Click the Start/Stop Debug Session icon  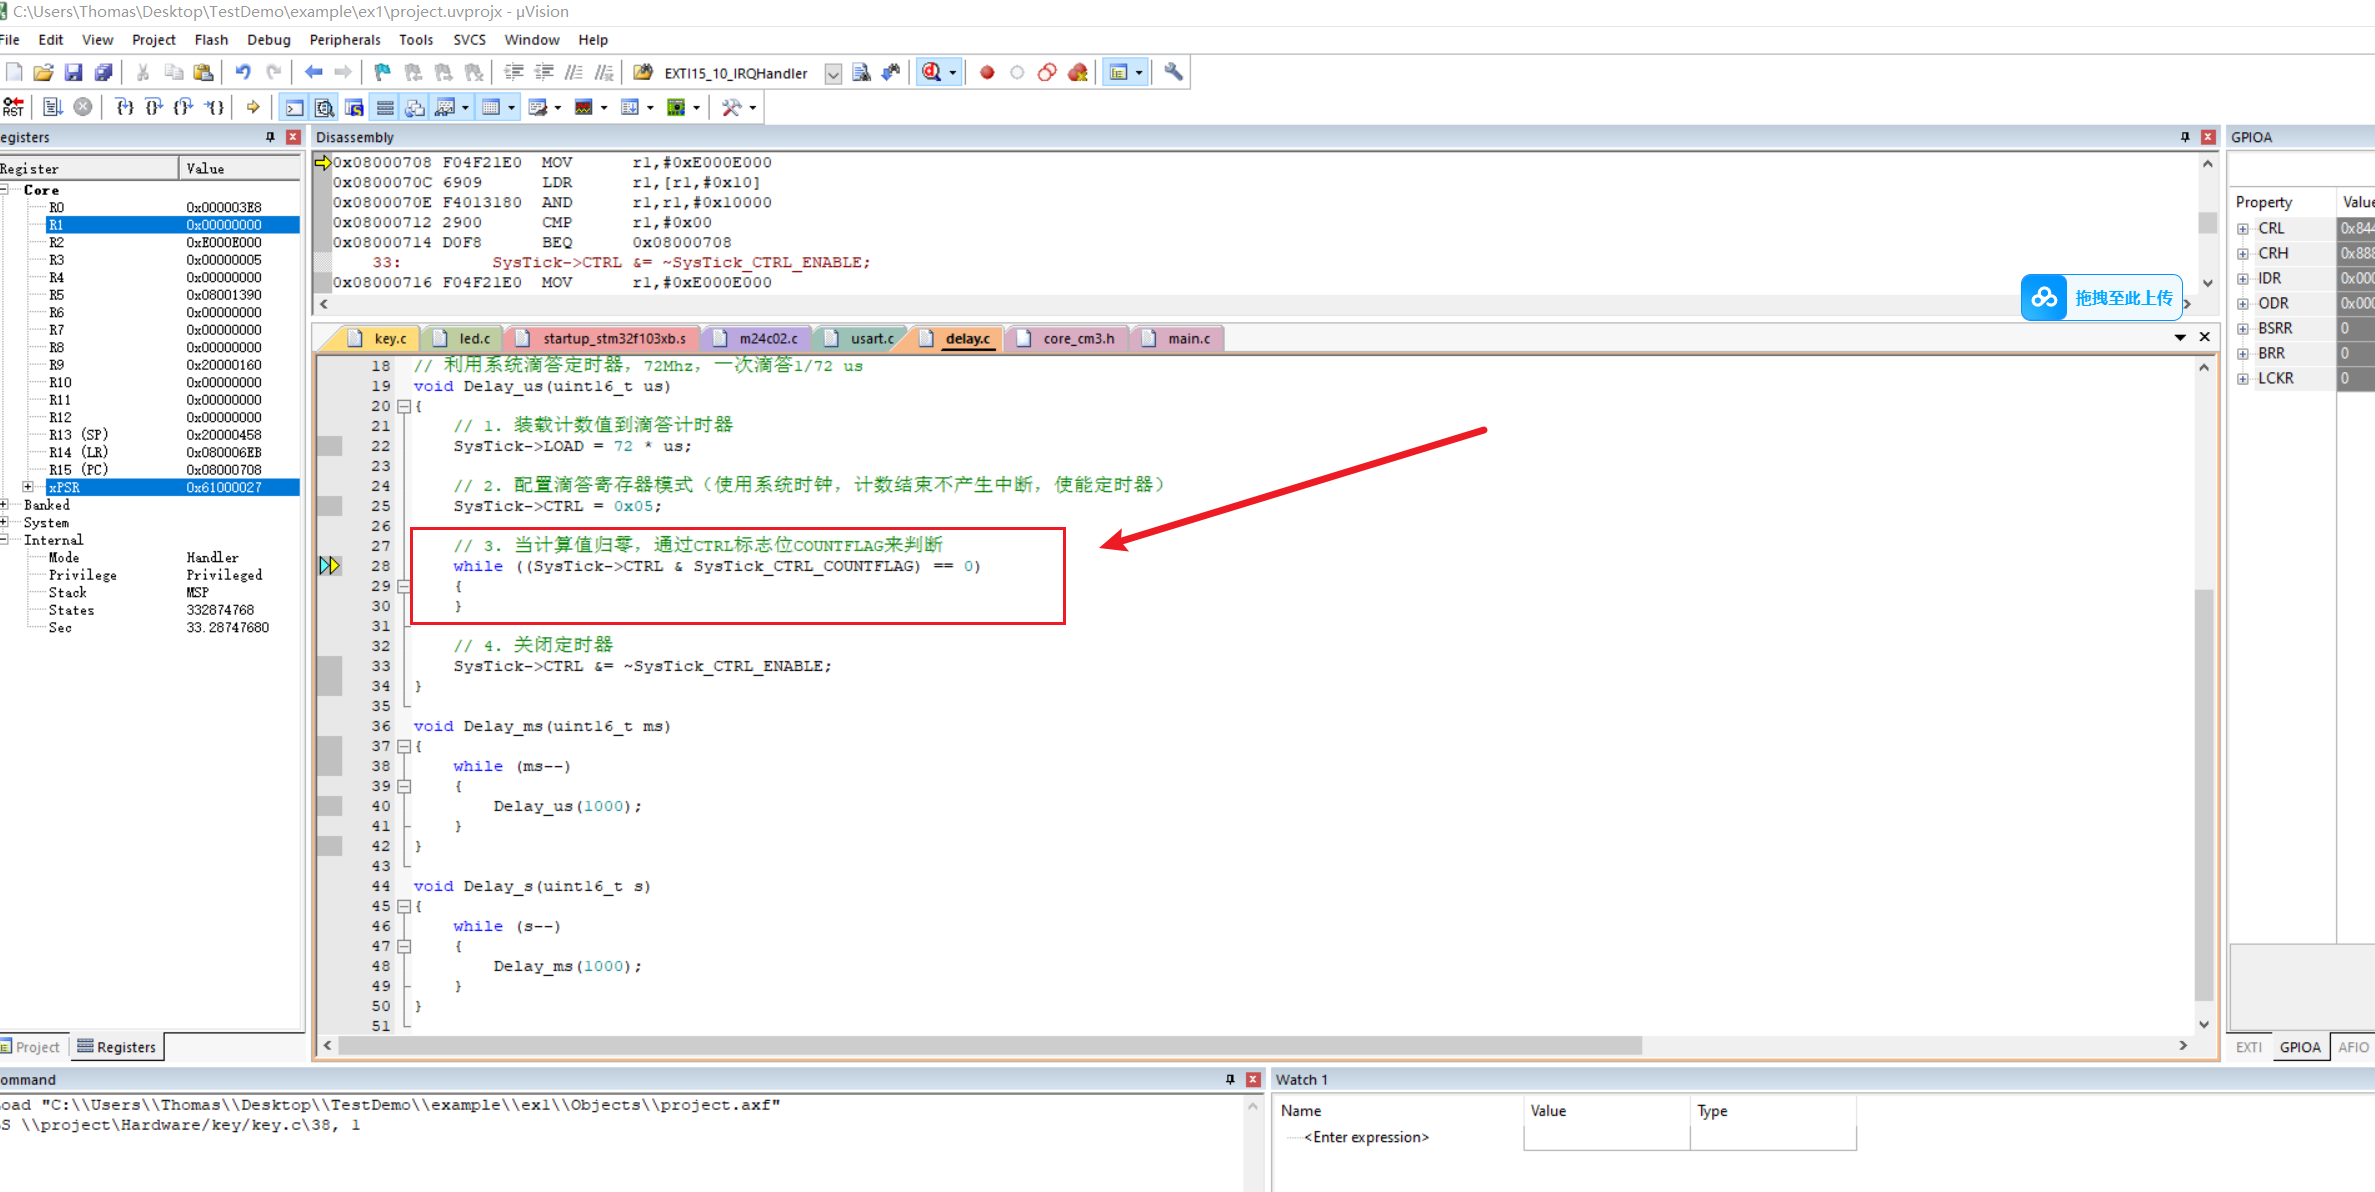pos(932,72)
